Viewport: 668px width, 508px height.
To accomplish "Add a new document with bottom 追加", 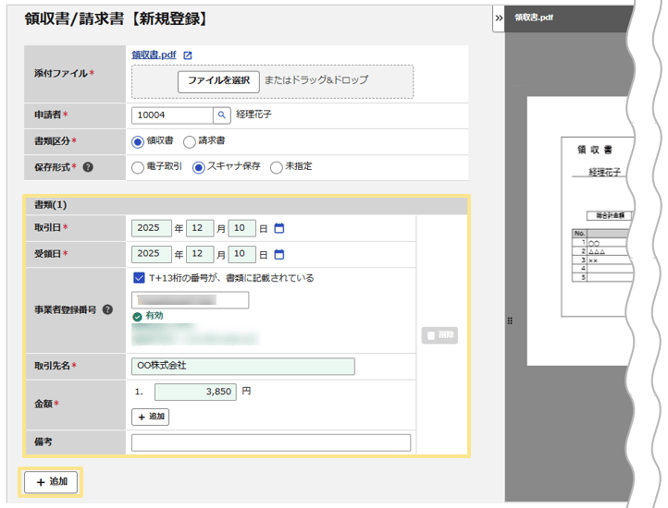I will point(51,482).
